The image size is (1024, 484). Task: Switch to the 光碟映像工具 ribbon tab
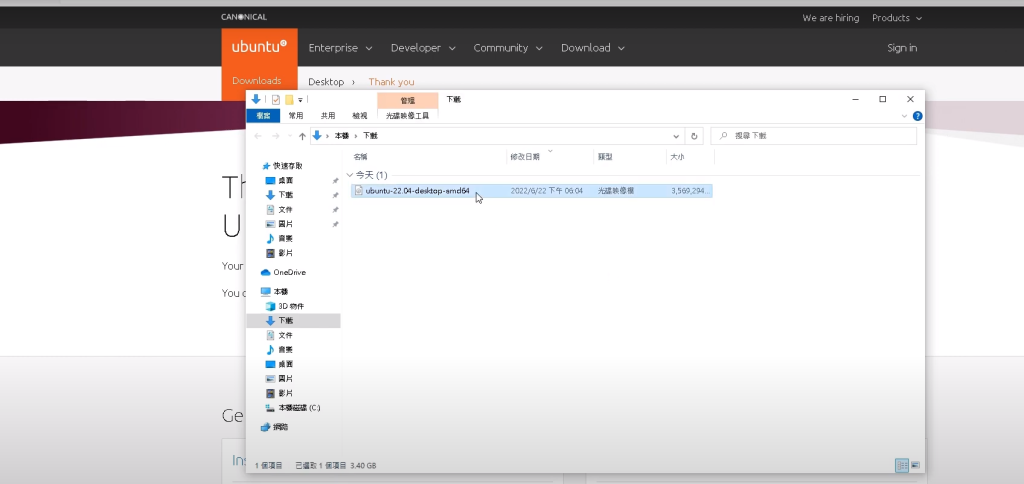(407, 116)
